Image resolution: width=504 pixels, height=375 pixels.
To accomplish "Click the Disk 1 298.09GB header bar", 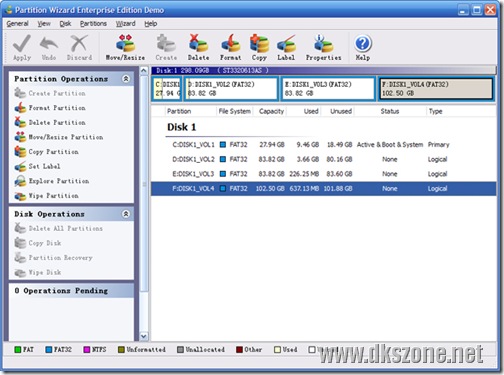I will [323, 70].
